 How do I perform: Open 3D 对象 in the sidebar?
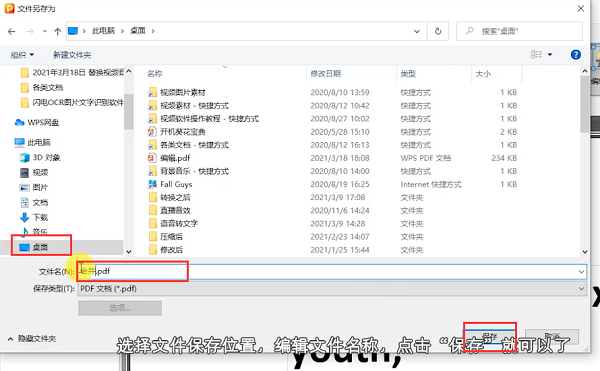coord(40,157)
